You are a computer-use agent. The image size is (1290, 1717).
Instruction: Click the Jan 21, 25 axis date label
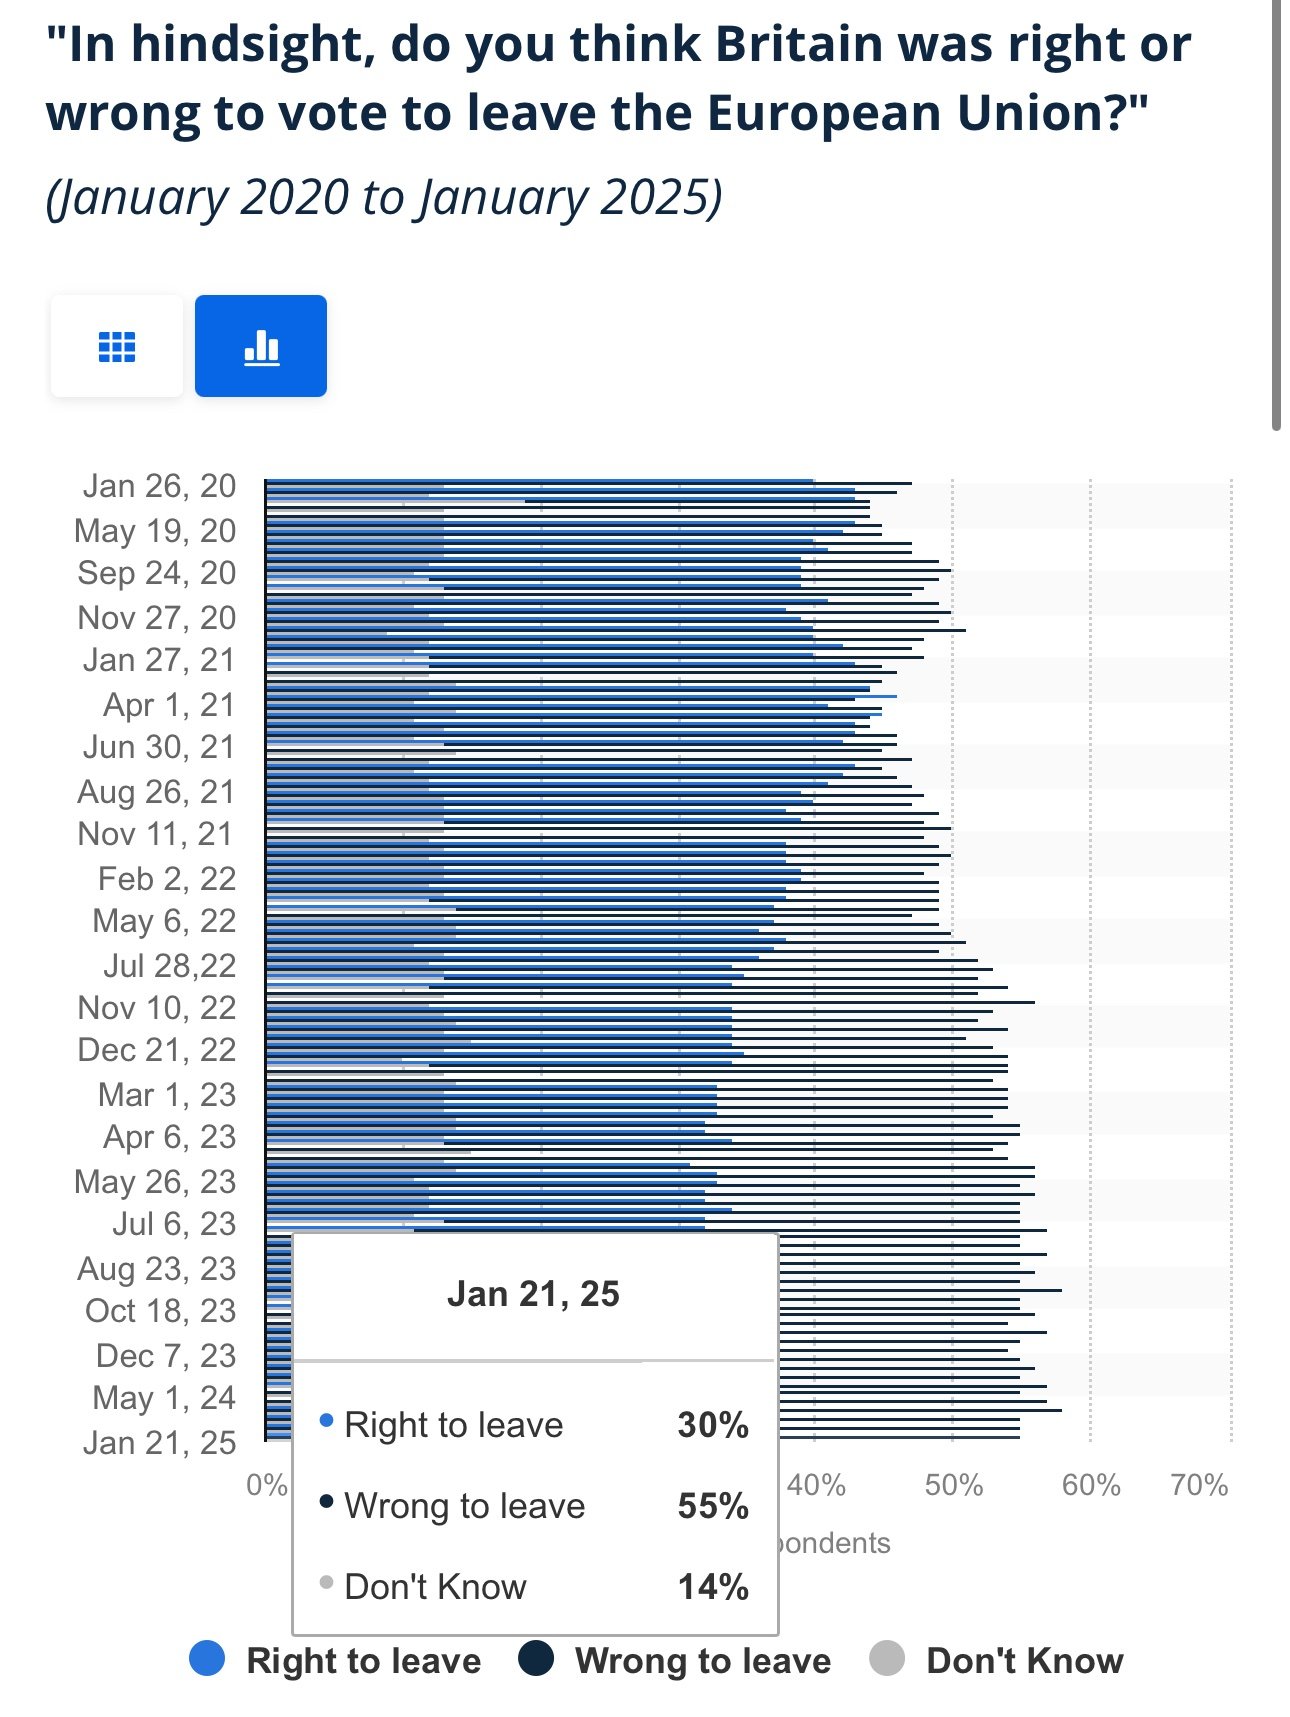click(160, 1442)
